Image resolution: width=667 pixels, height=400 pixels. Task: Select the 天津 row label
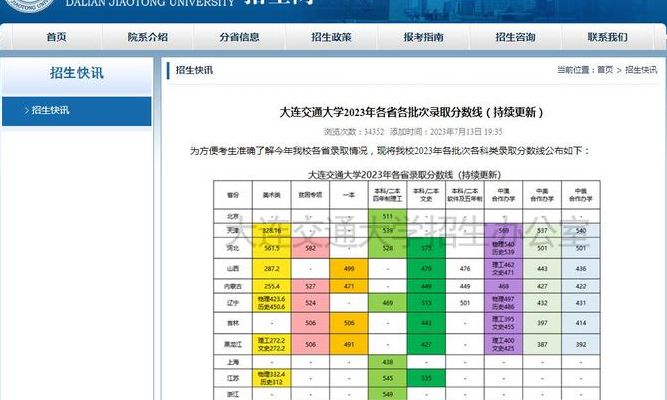point(233,230)
